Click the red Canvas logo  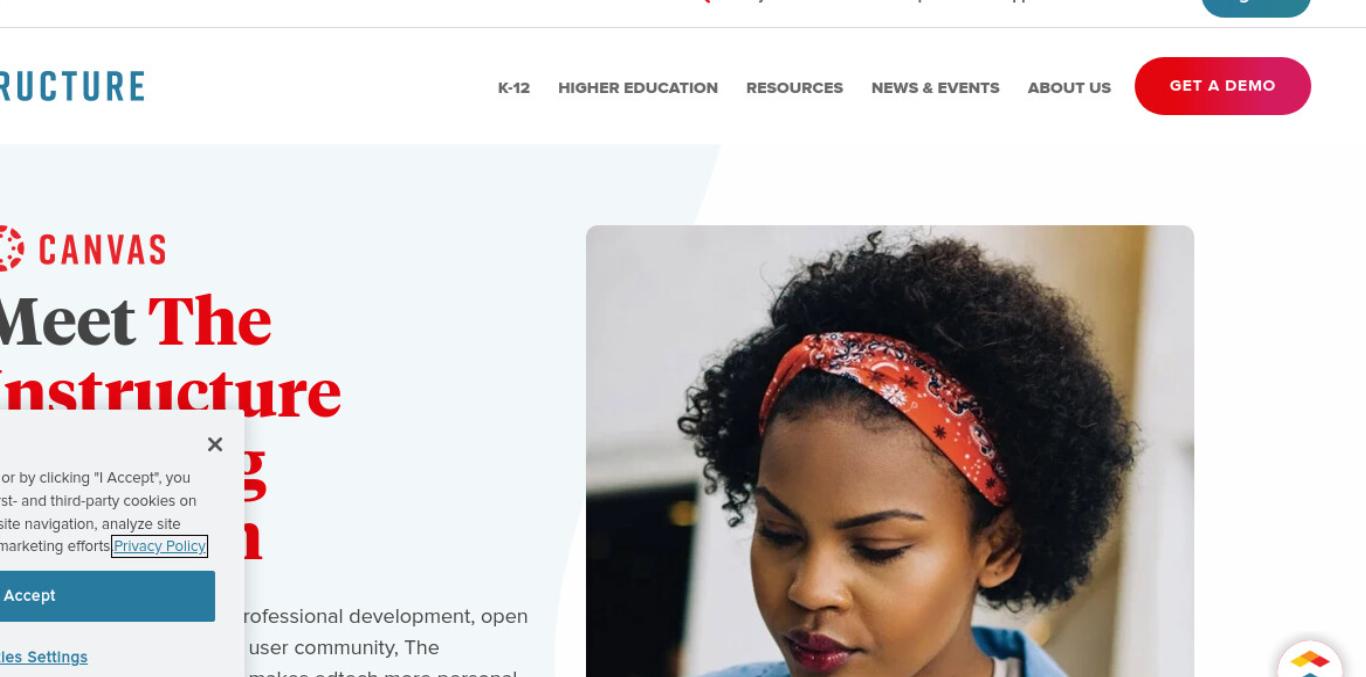coord(82,249)
